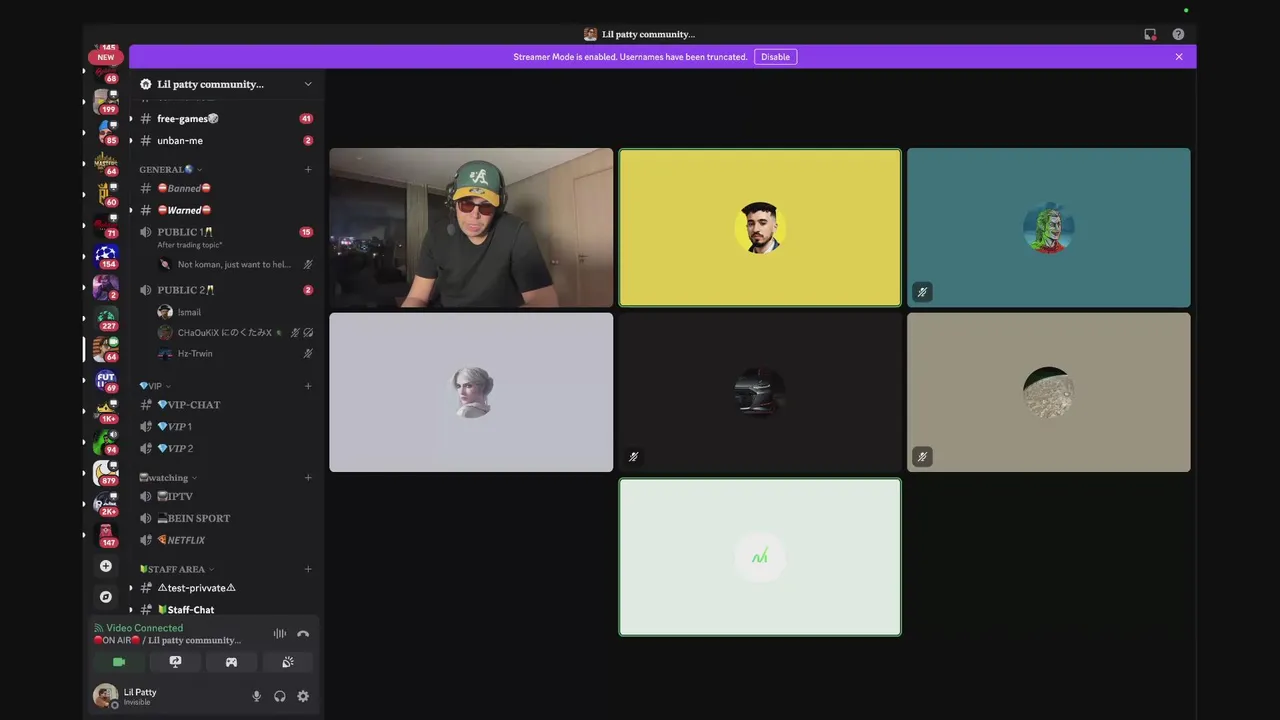Explore discoverable servers compass icon
Viewport: 1280px width, 720px height.
point(105,597)
